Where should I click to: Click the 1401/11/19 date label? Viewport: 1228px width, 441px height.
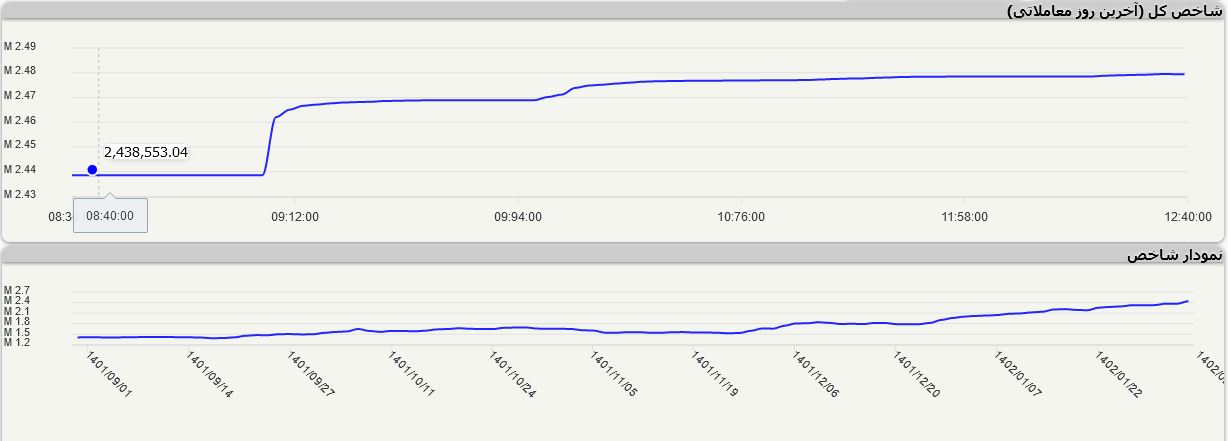click(714, 374)
